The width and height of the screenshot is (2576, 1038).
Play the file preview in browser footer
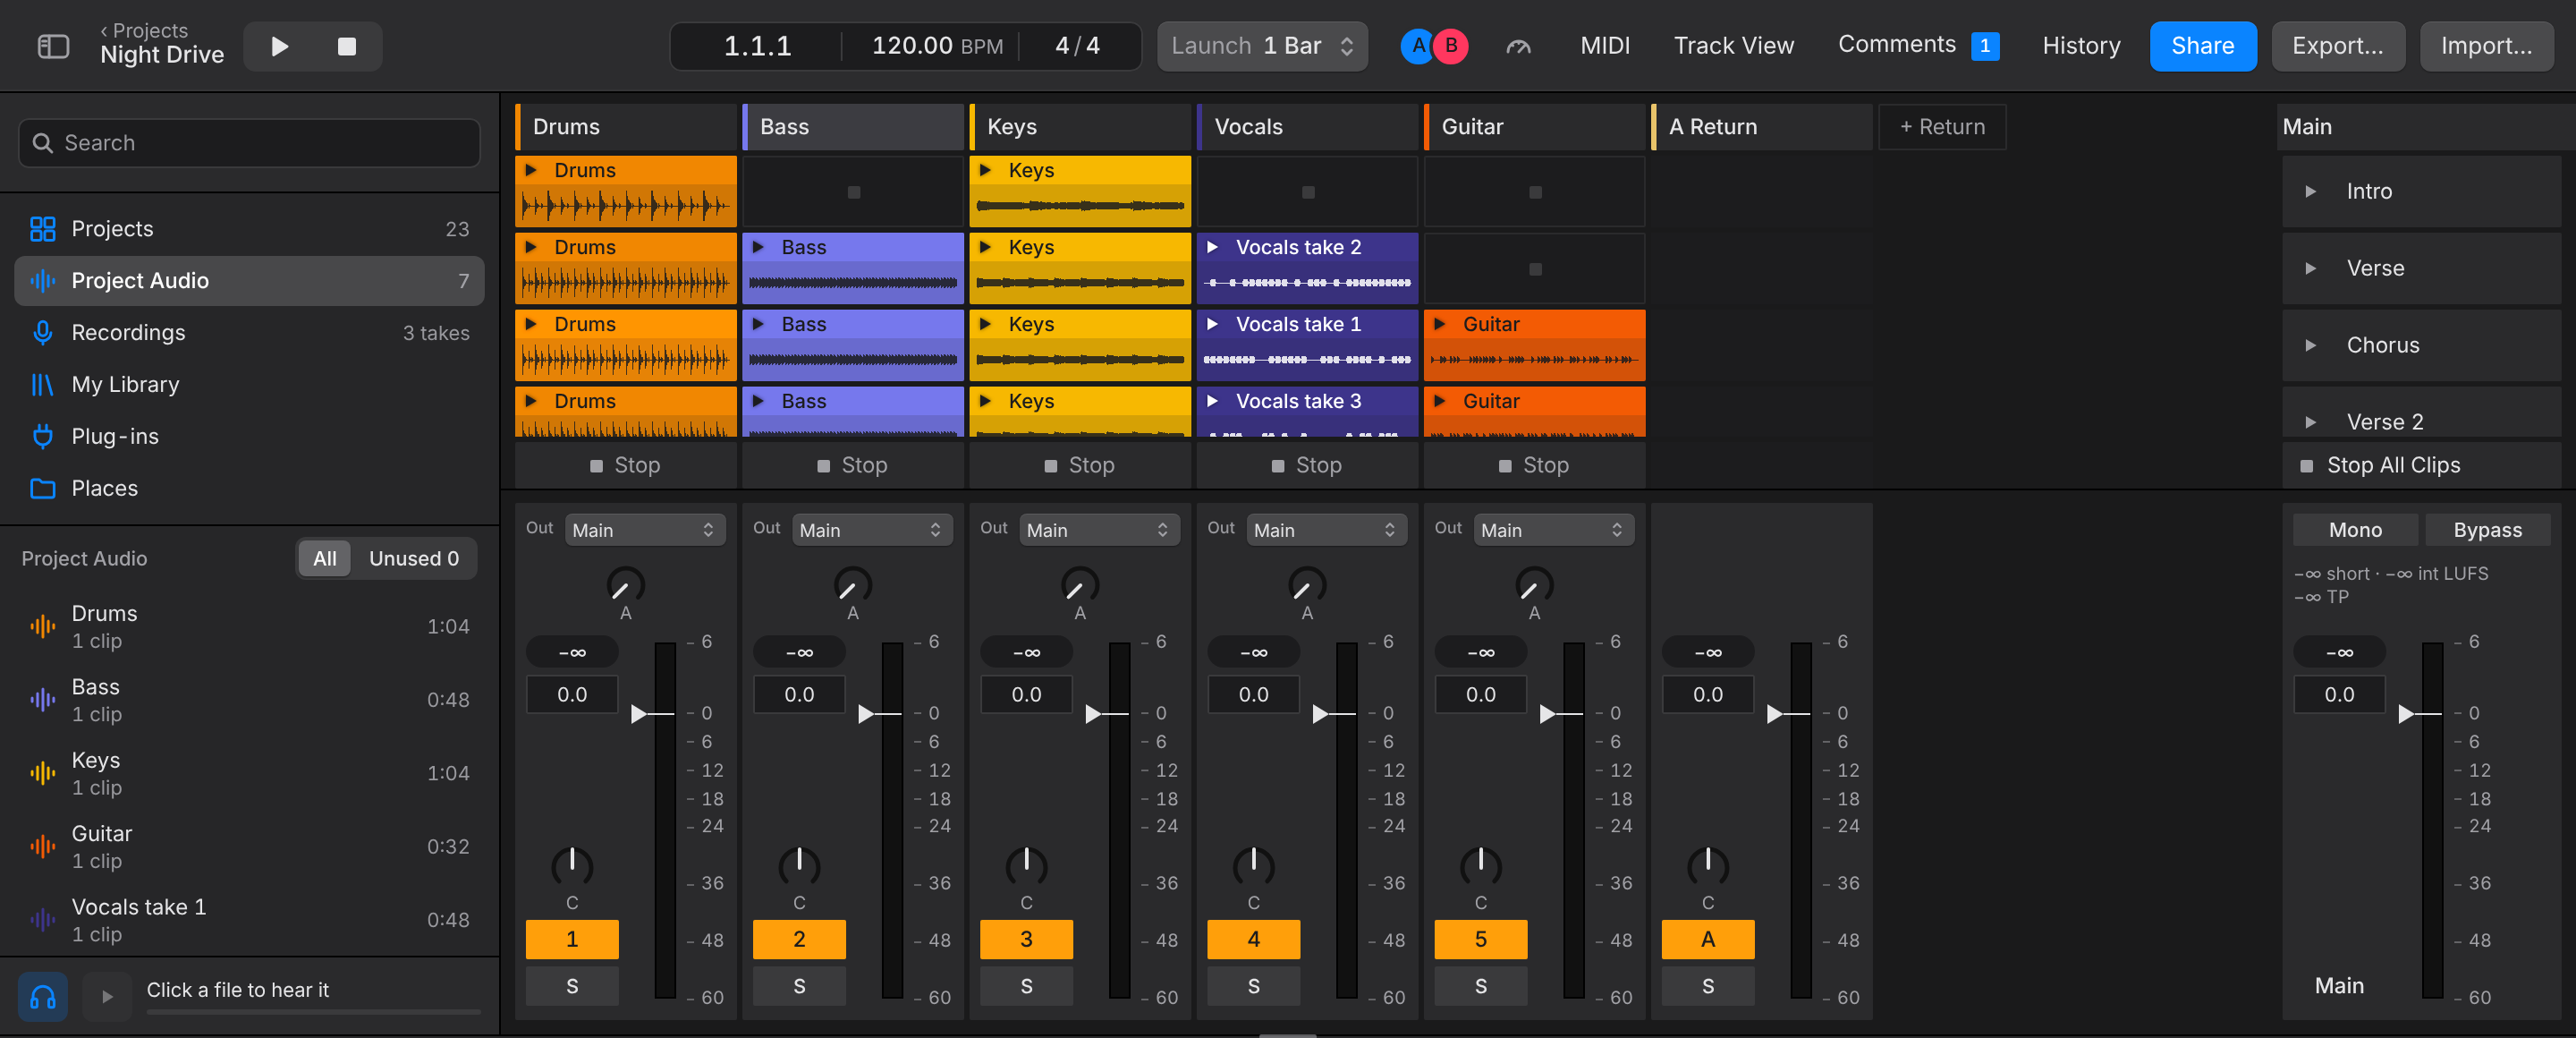107,997
